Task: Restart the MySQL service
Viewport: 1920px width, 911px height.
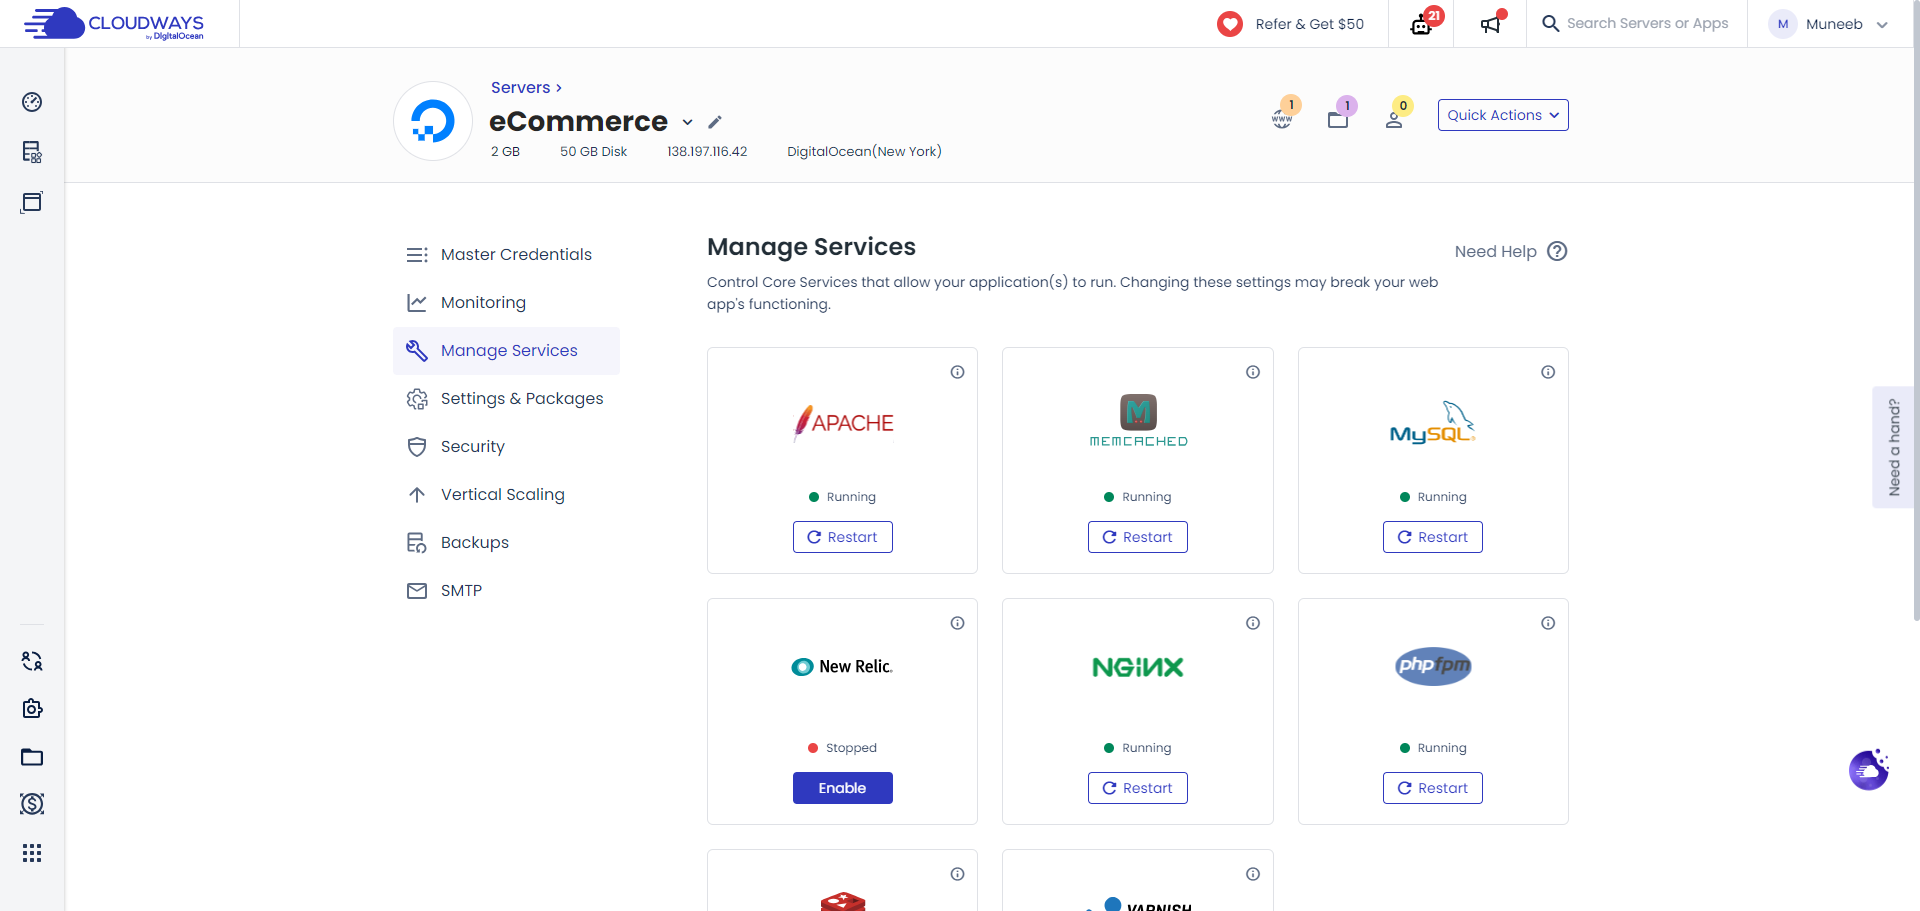Action: [x=1432, y=537]
